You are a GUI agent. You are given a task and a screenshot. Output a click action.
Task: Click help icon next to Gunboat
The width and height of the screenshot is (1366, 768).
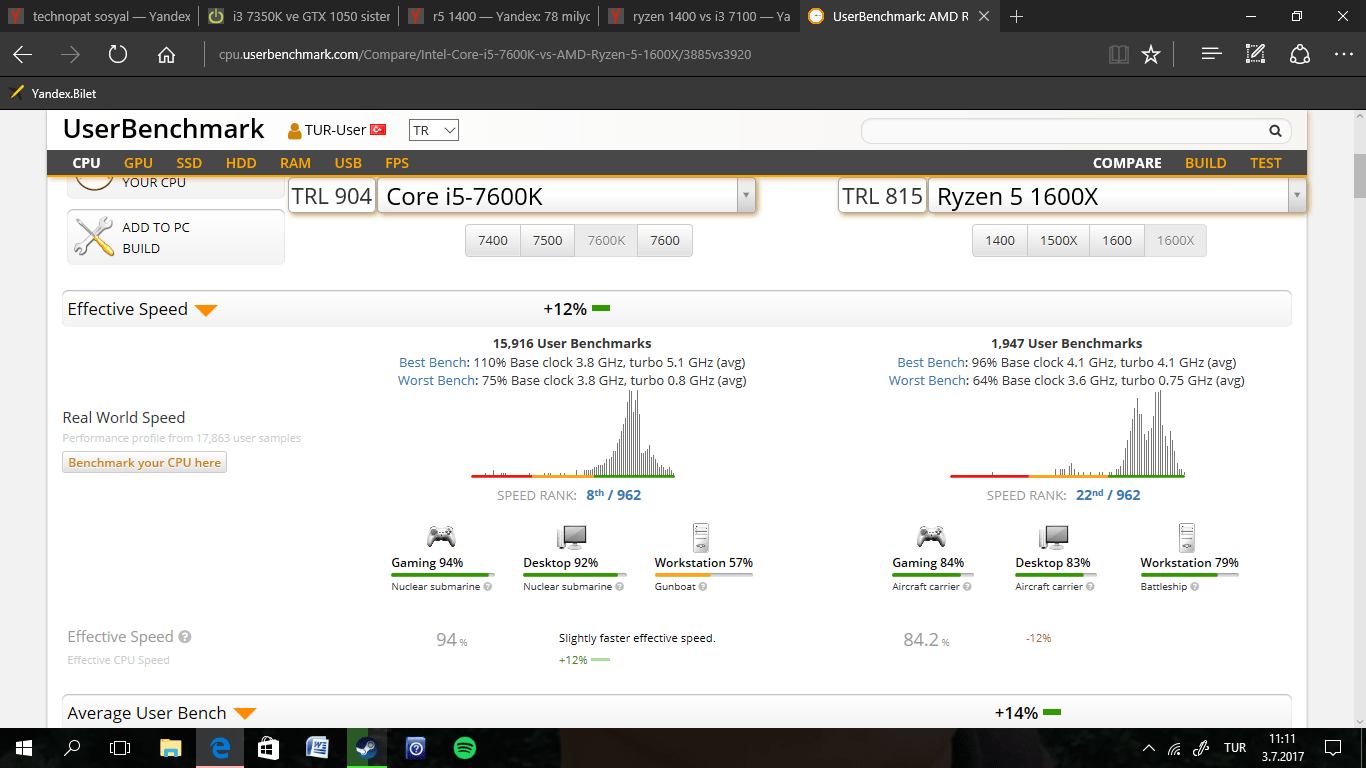703,587
